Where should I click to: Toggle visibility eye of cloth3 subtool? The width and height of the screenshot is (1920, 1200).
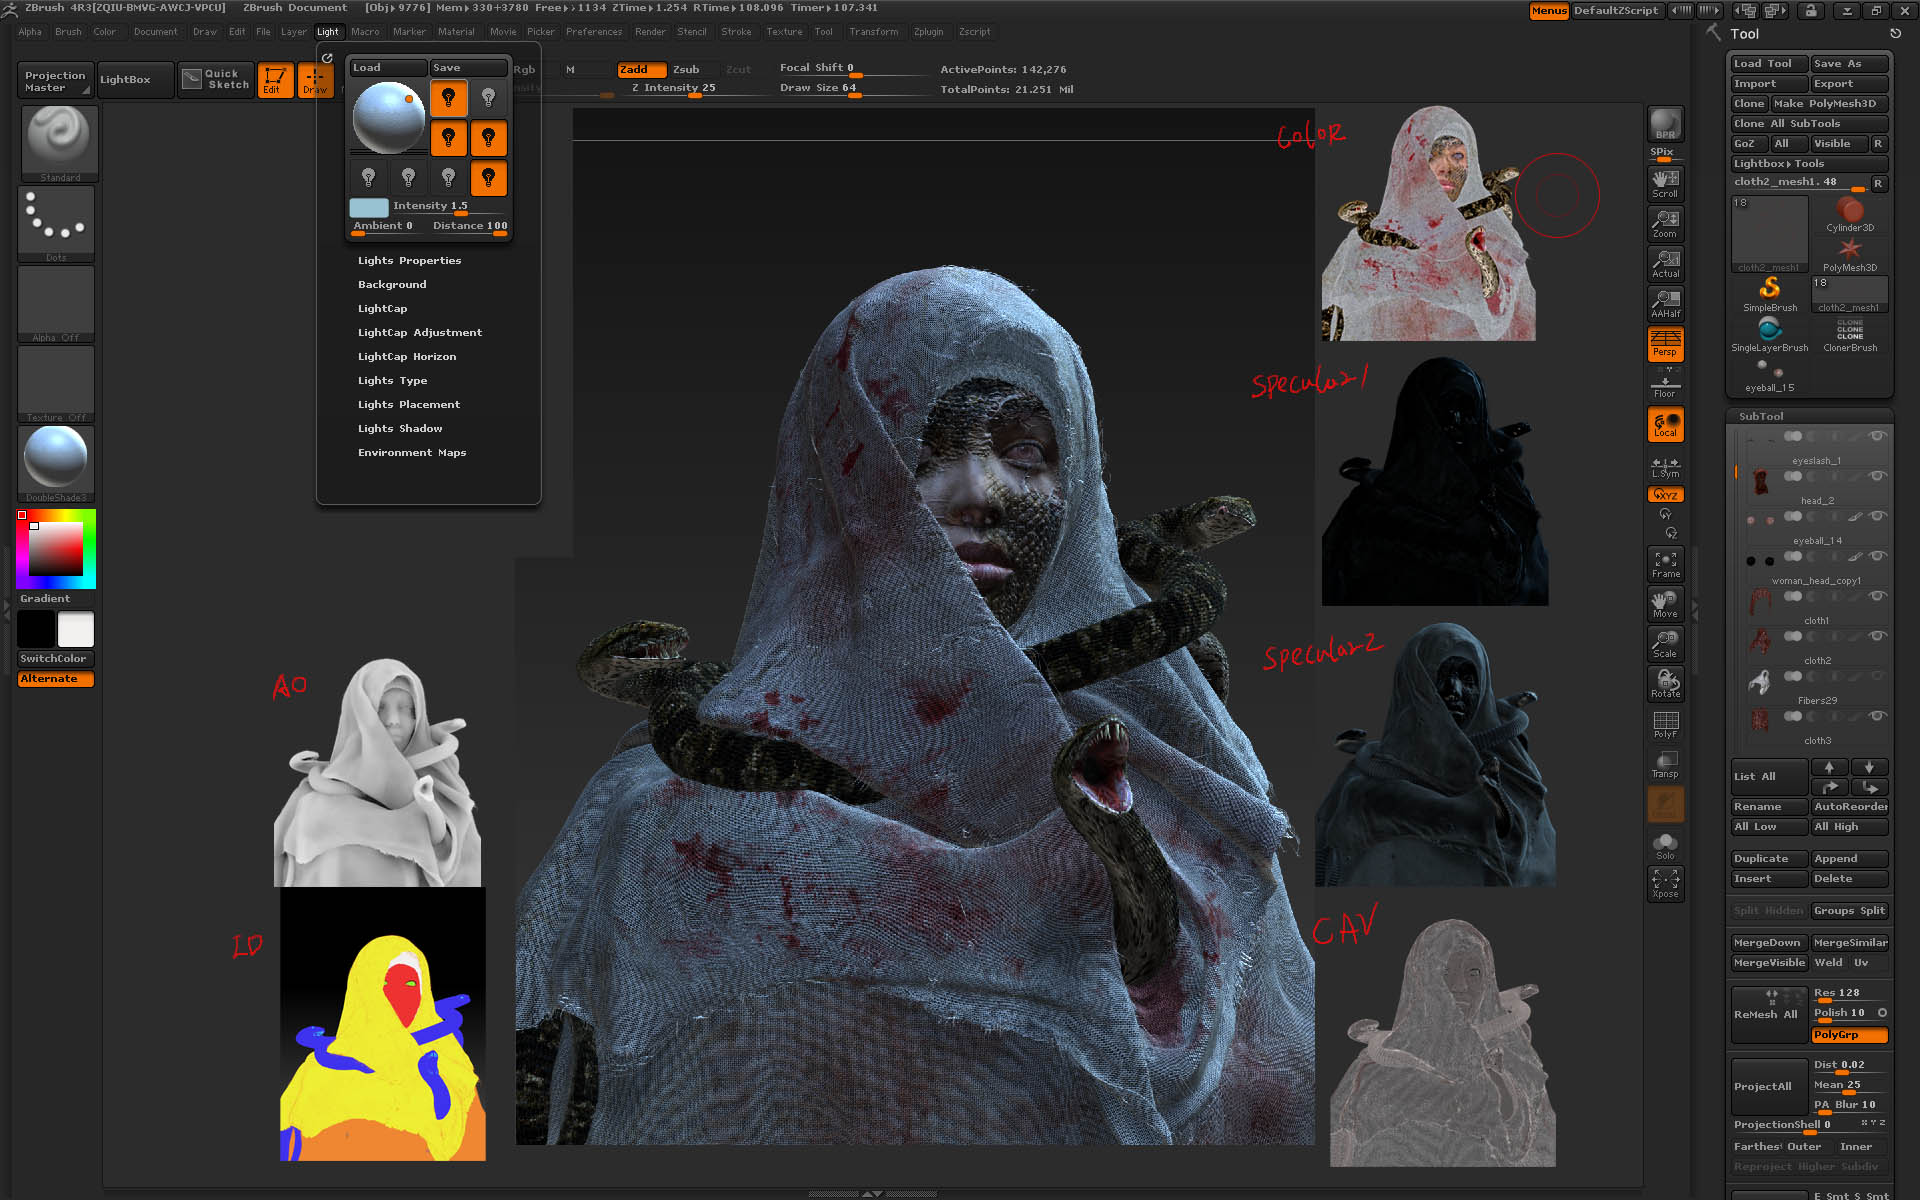click(x=1877, y=716)
